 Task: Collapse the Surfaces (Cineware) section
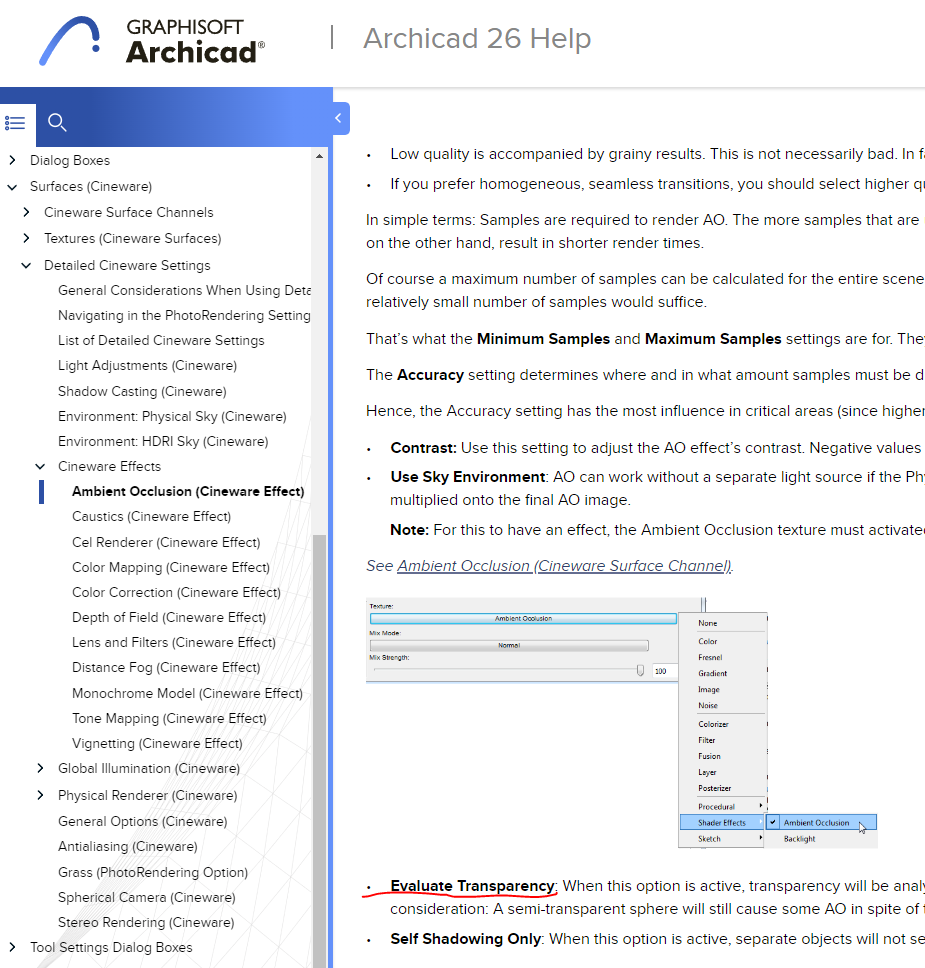coord(12,186)
